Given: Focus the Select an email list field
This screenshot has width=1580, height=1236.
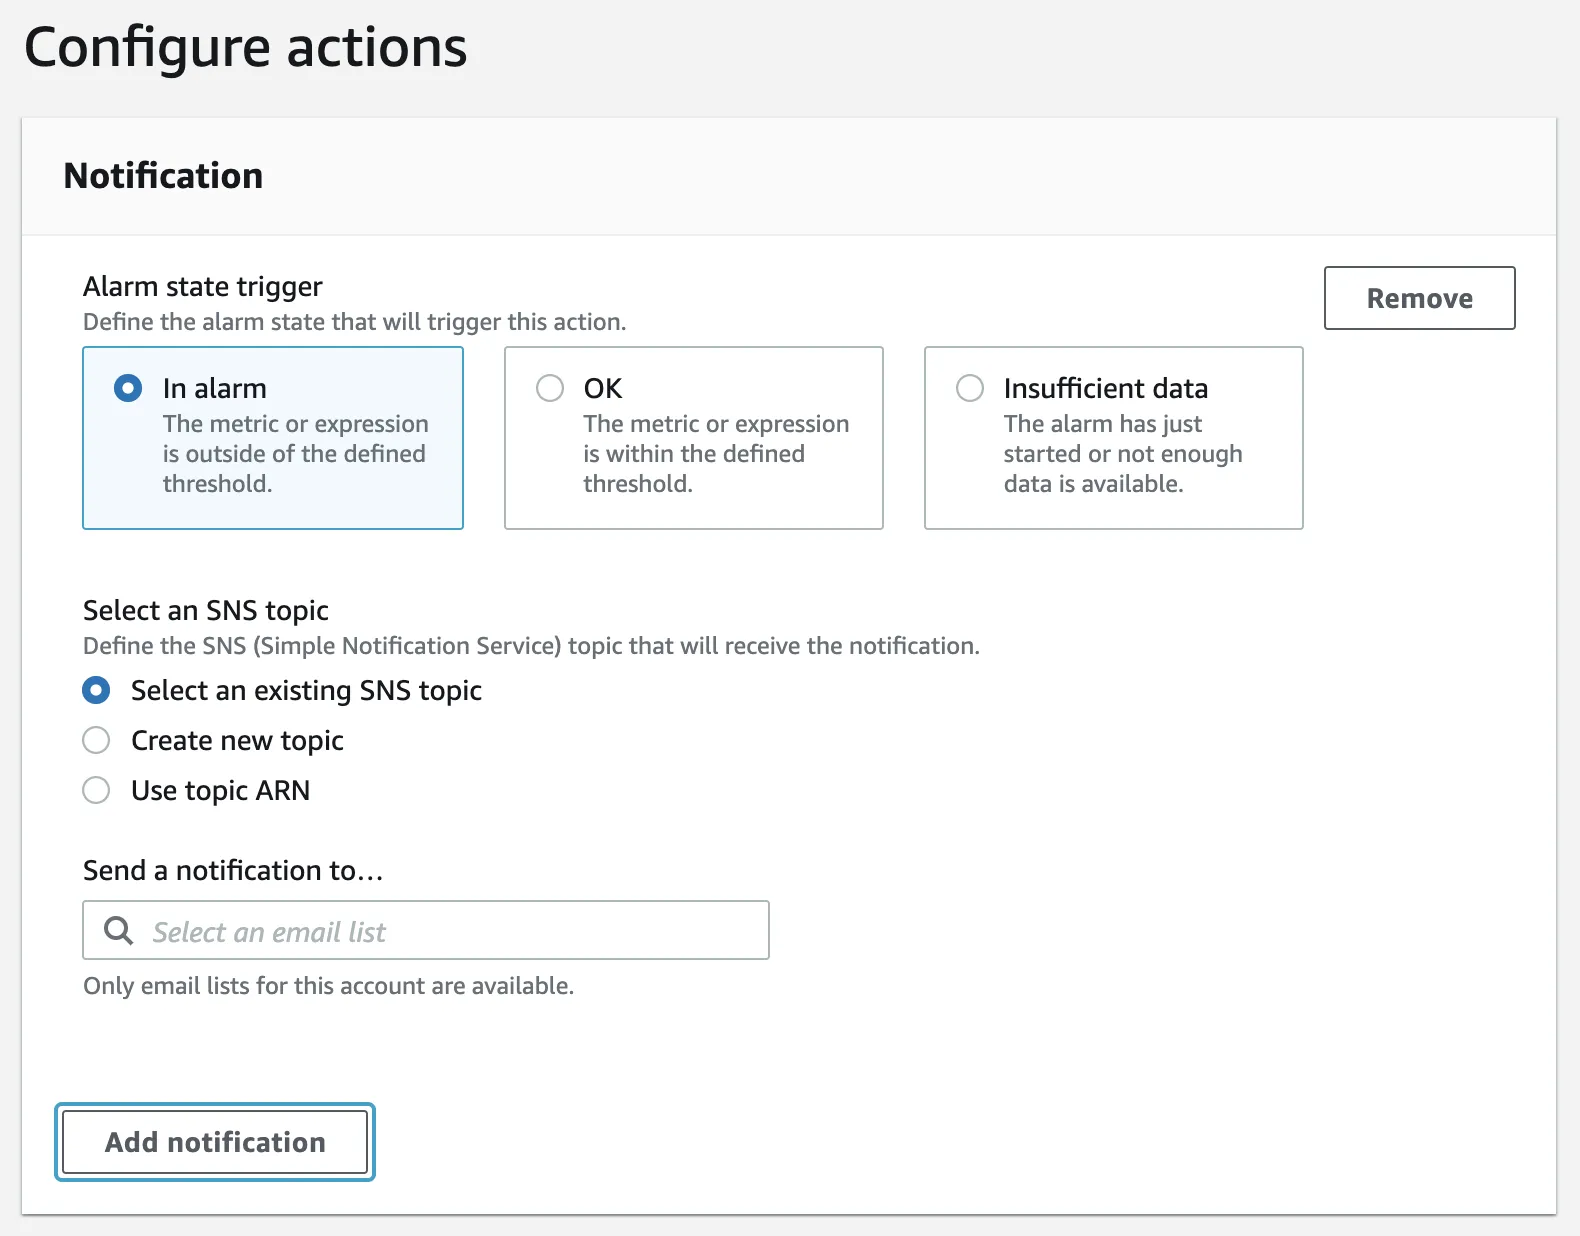Looking at the screenshot, I should 450,931.
